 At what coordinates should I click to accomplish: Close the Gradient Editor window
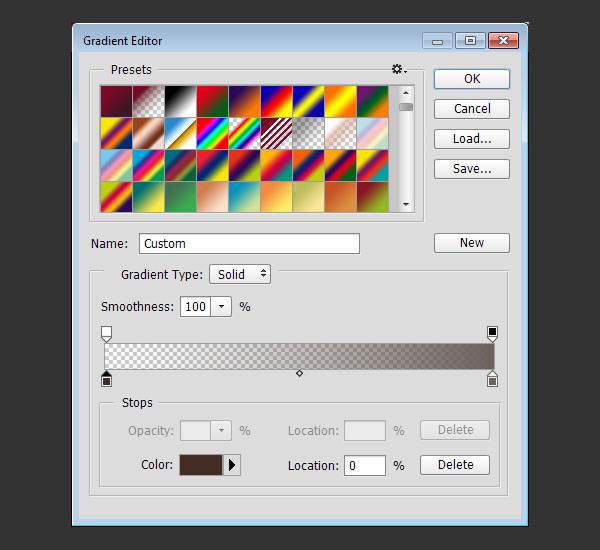(x=504, y=41)
